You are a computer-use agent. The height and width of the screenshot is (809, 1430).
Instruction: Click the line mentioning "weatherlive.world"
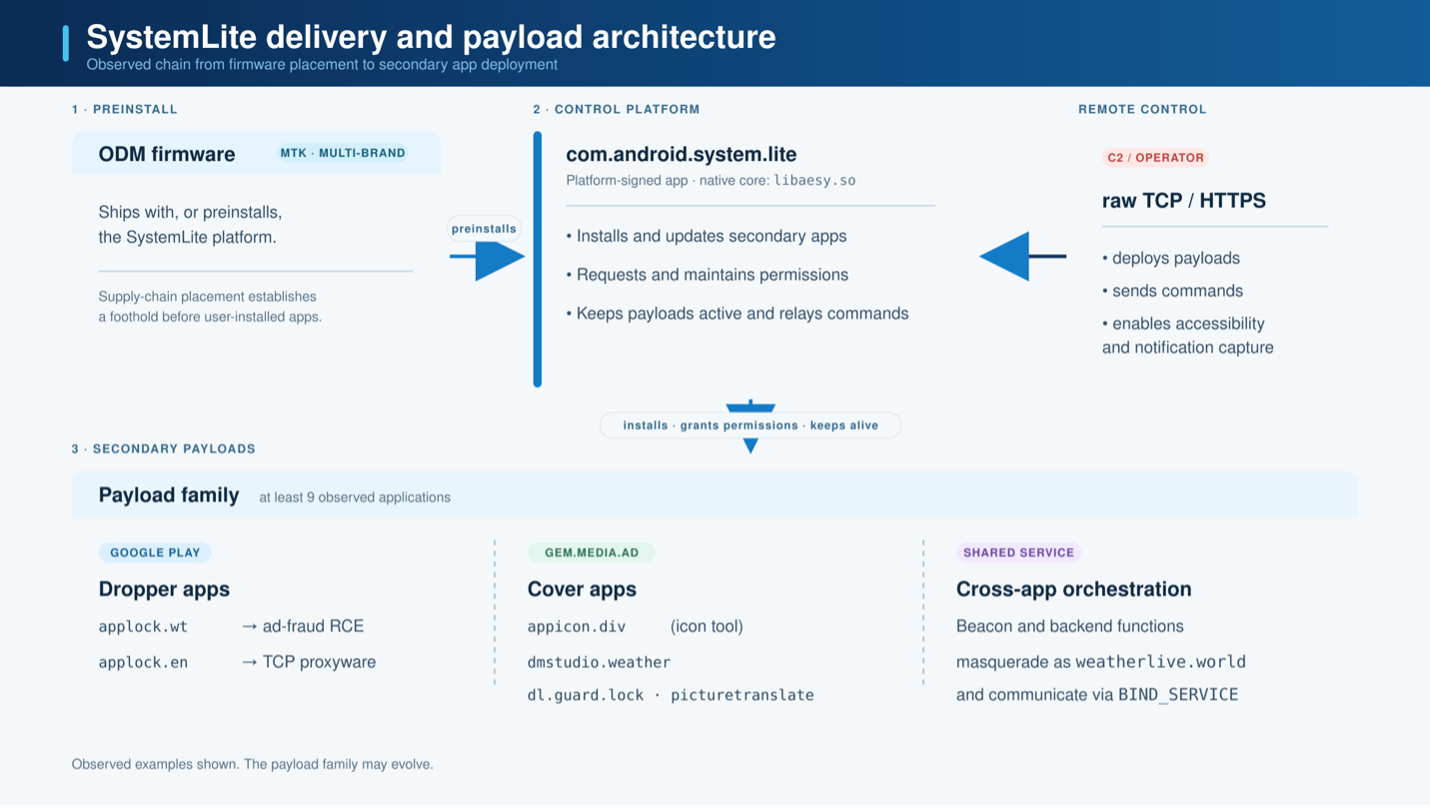1101,662
